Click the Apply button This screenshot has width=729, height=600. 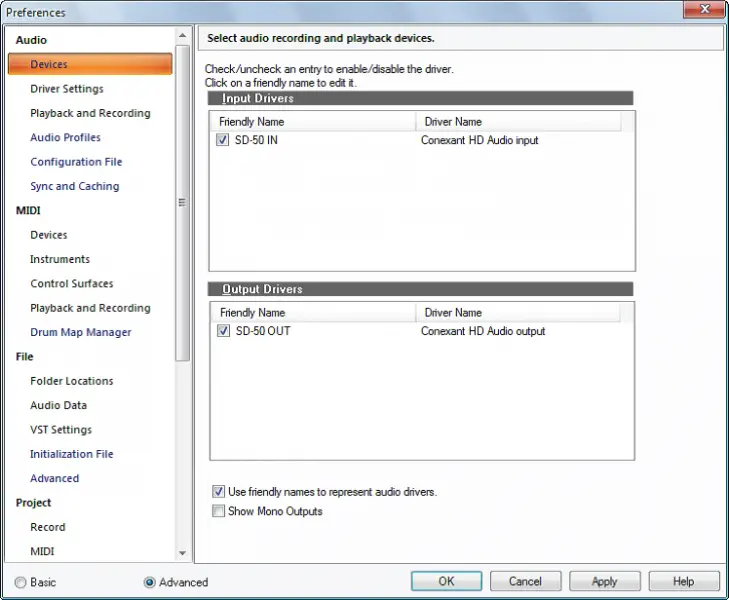coord(605,581)
